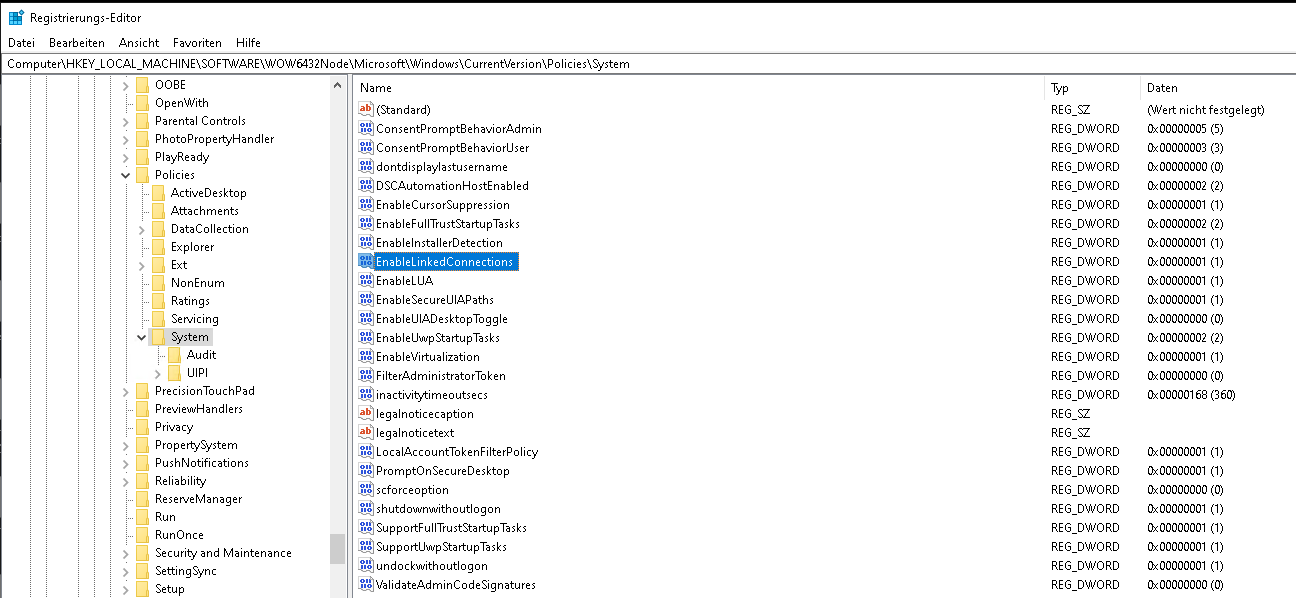Select the shutdownwithoutlogon value name
Screen dimensions: 1296x598
pos(438,508)
